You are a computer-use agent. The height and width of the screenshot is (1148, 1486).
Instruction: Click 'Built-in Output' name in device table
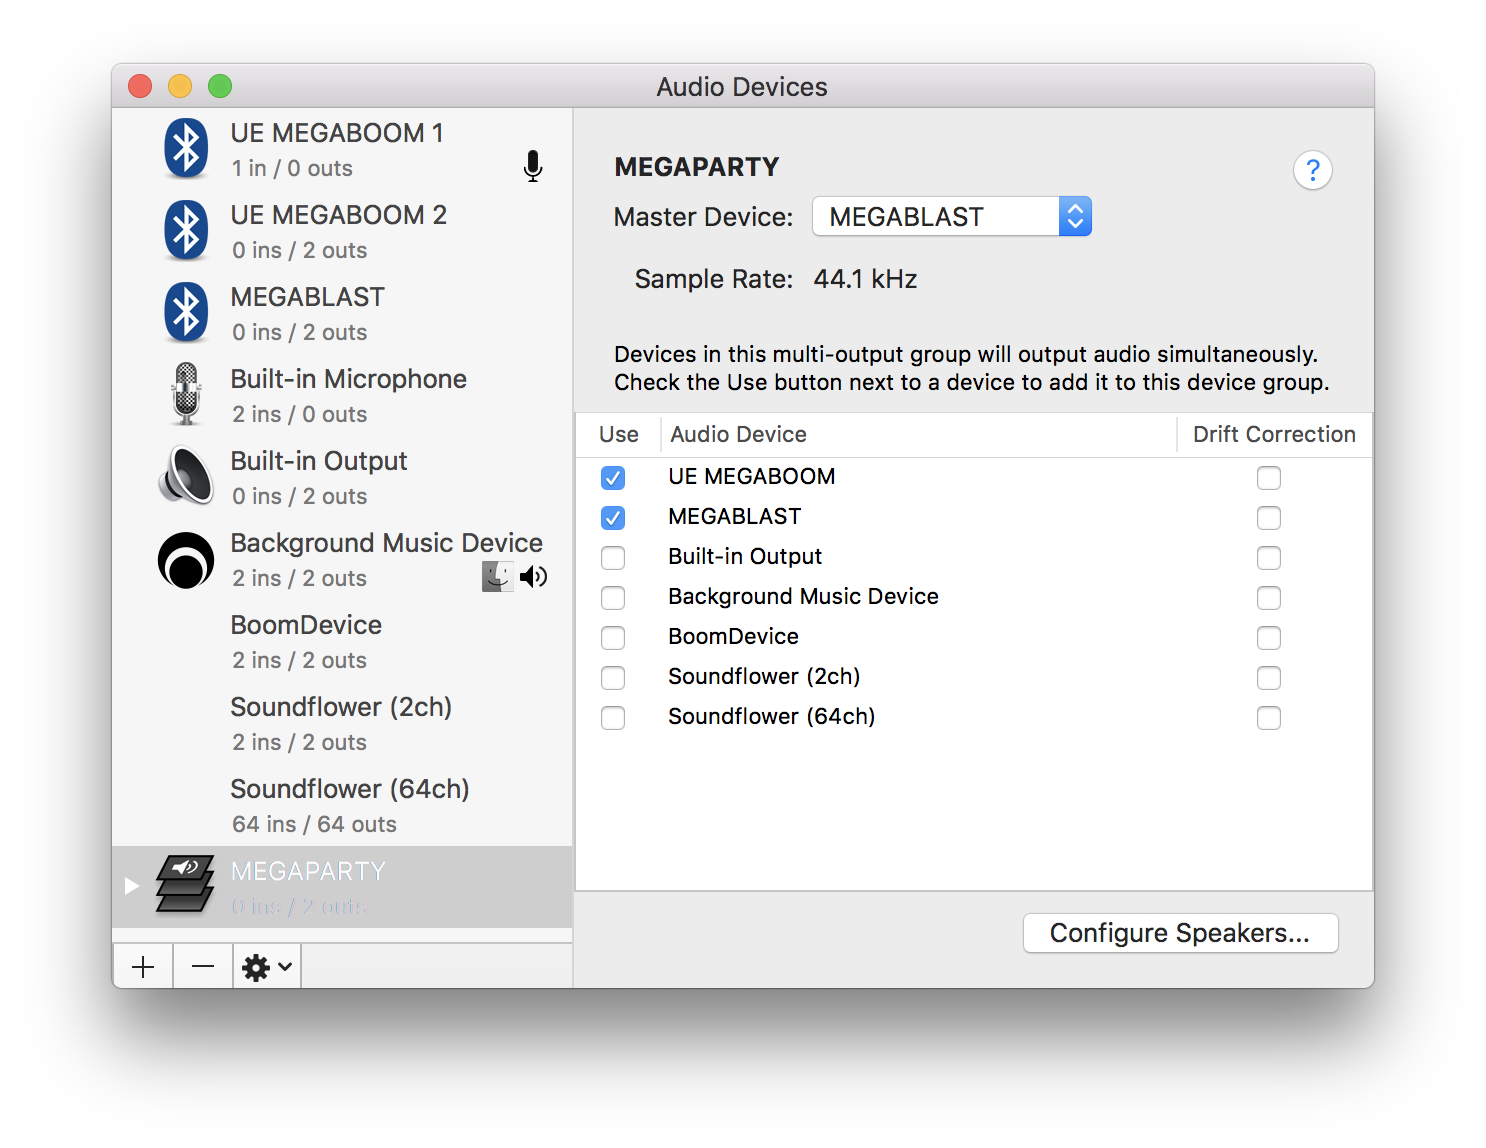[745, 557]
